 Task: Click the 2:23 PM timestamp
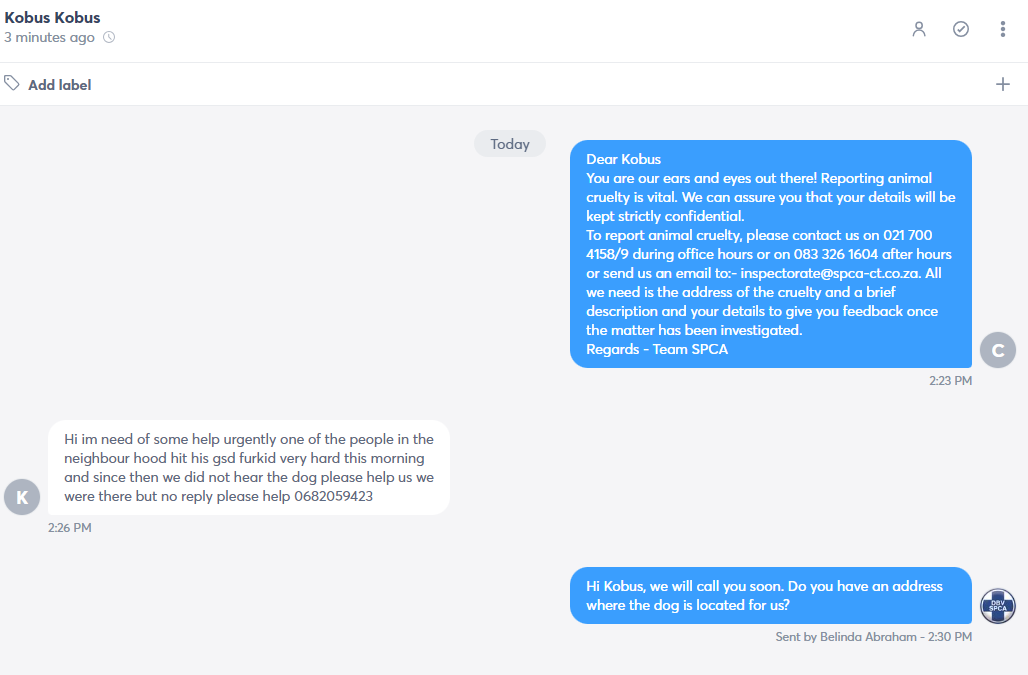click(951, 381)
